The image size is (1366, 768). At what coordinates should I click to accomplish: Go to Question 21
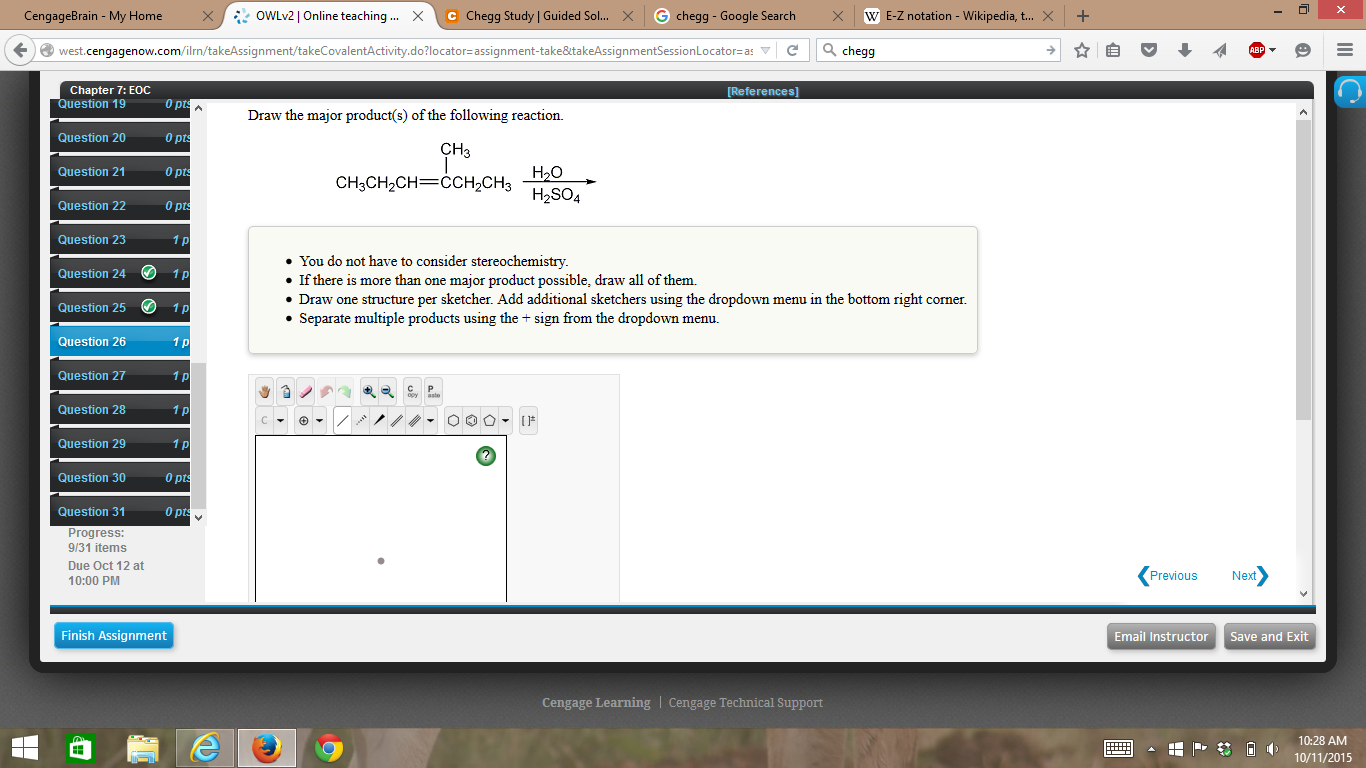tap(120, 172)
